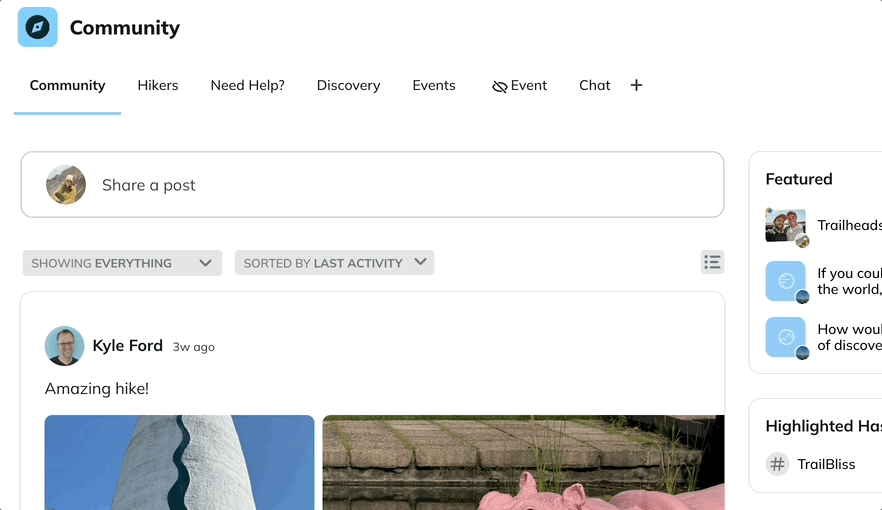
Task: Add a new tab with plus icon
Action: tap(636, 85)
